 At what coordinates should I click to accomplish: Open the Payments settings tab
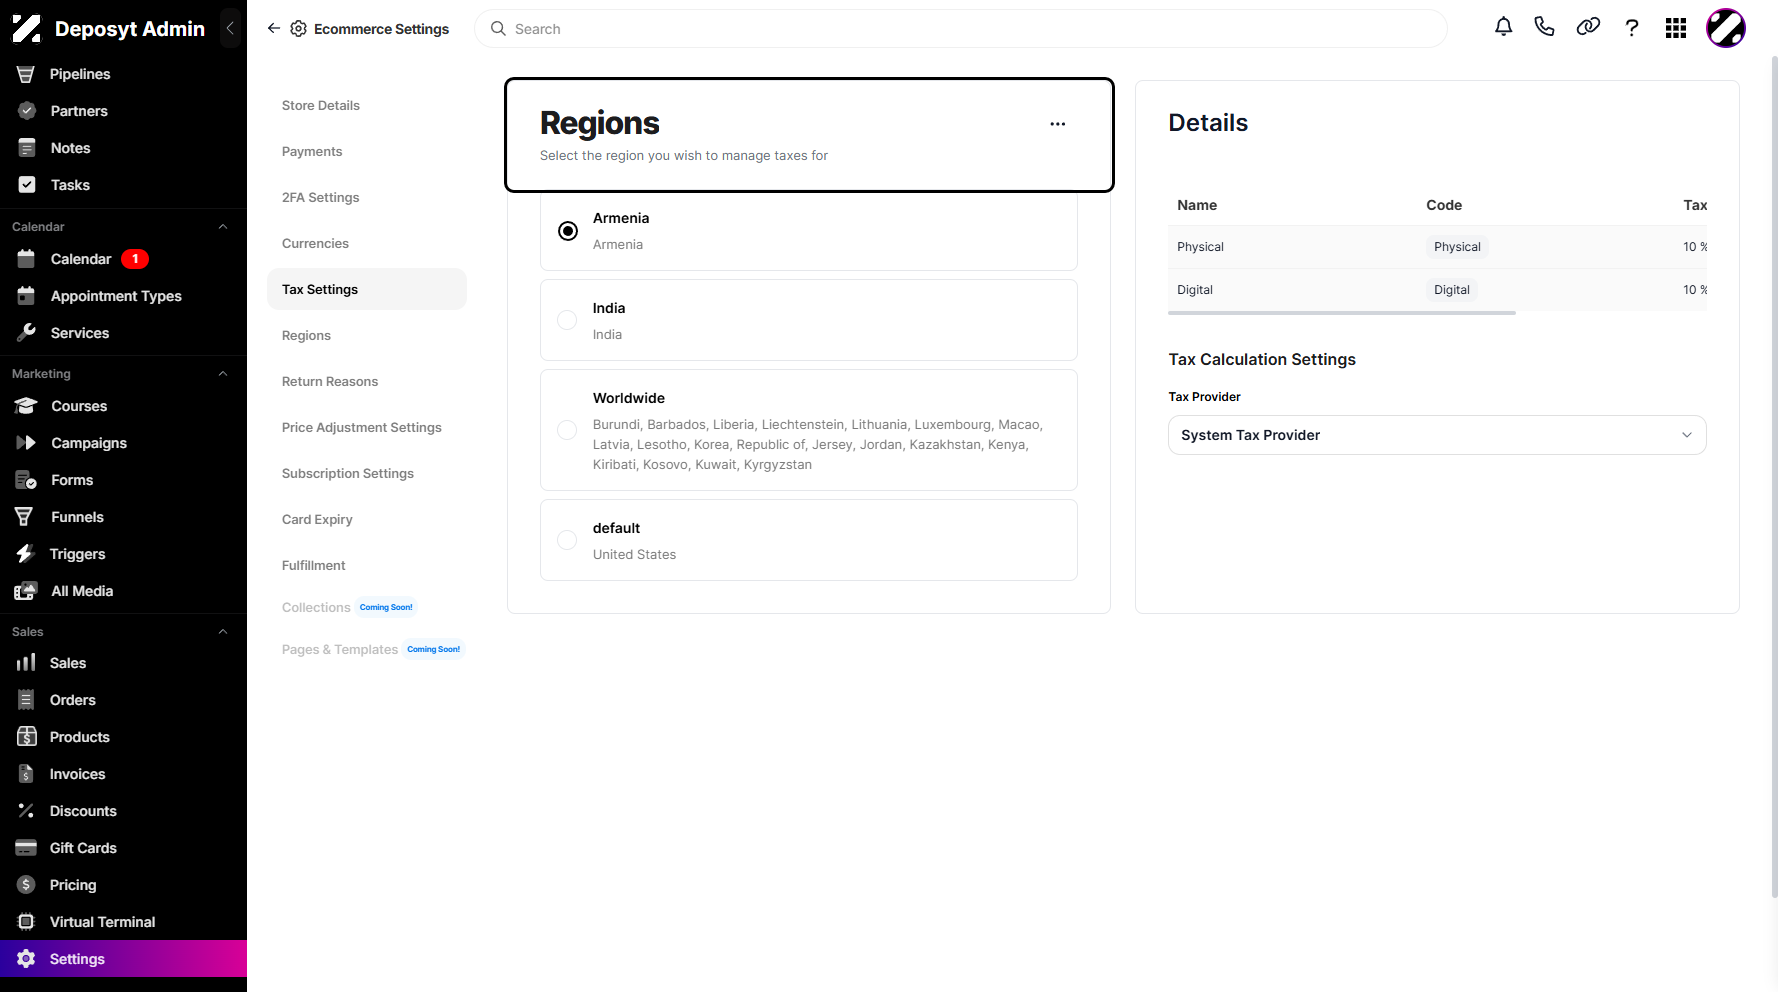pos(312,151)
